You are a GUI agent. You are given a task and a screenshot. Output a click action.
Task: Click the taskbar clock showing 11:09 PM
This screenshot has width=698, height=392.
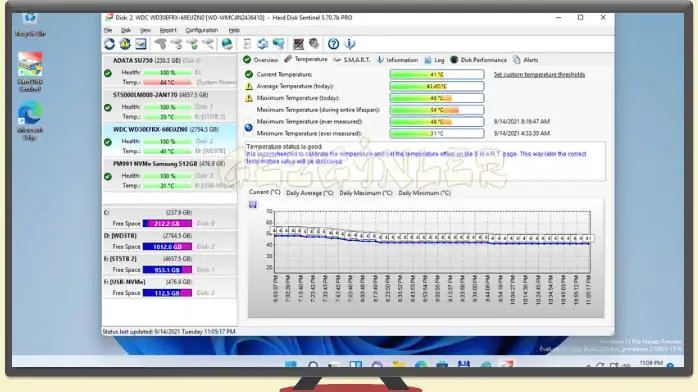pos(651,363)
